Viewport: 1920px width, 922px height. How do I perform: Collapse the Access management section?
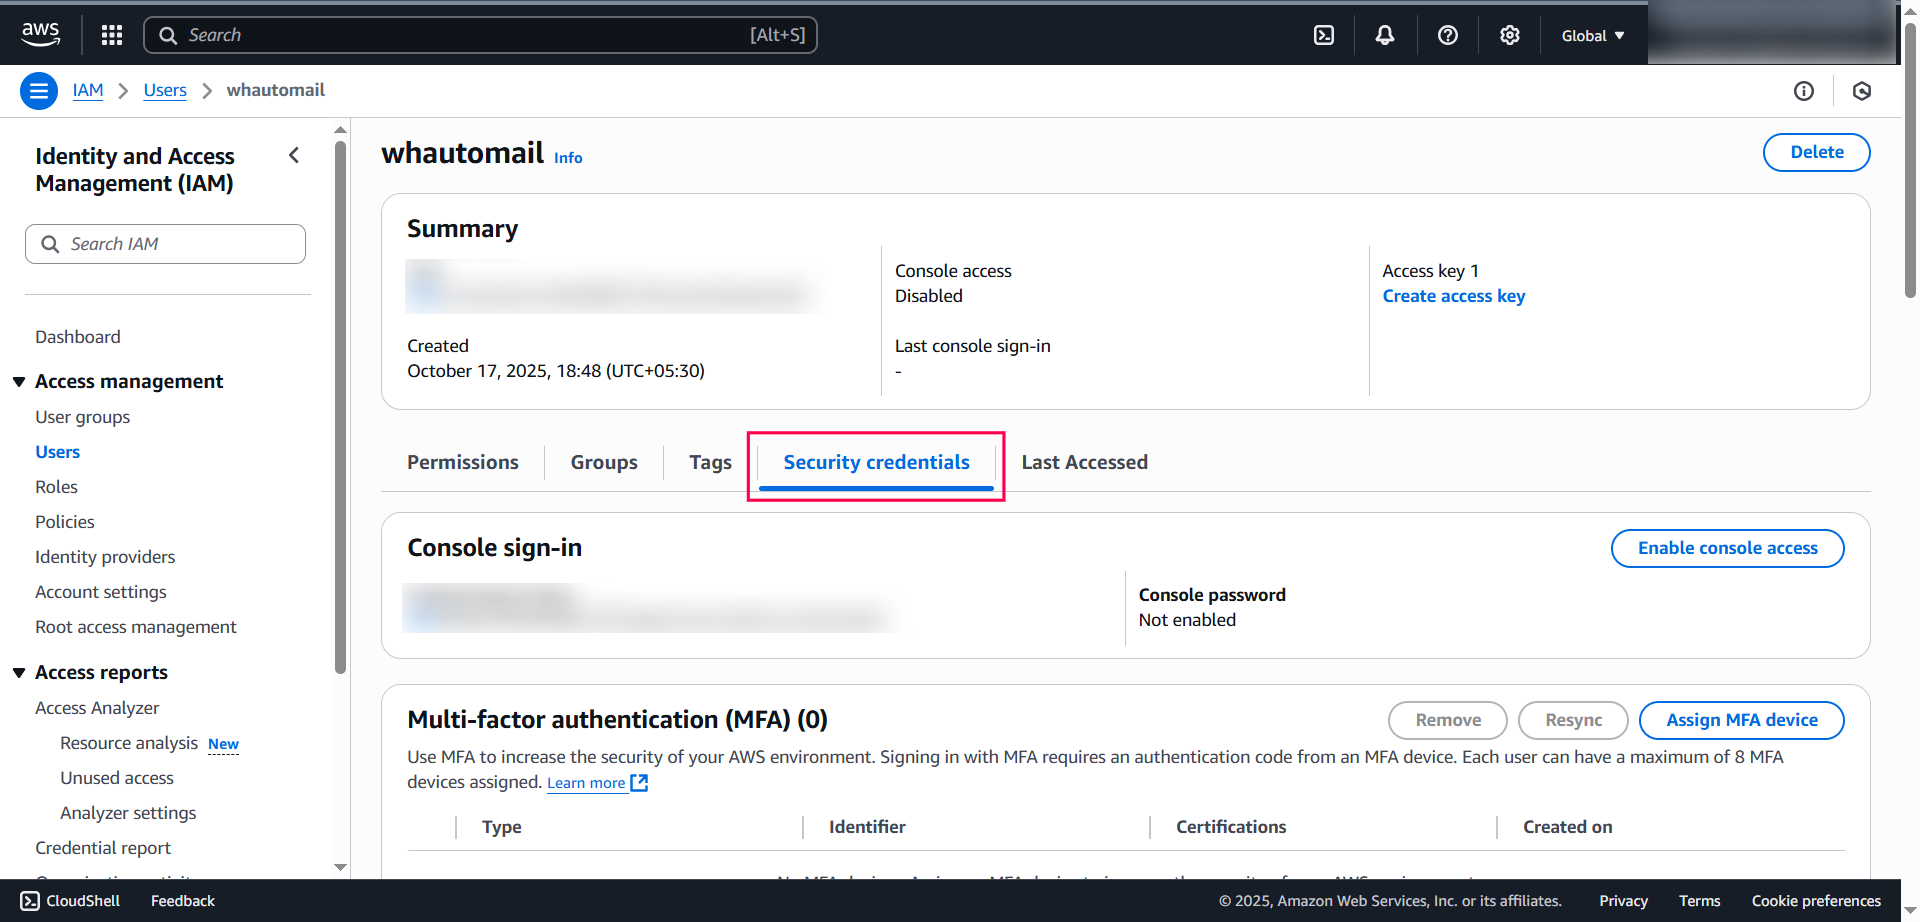click(x=20, y=381)
